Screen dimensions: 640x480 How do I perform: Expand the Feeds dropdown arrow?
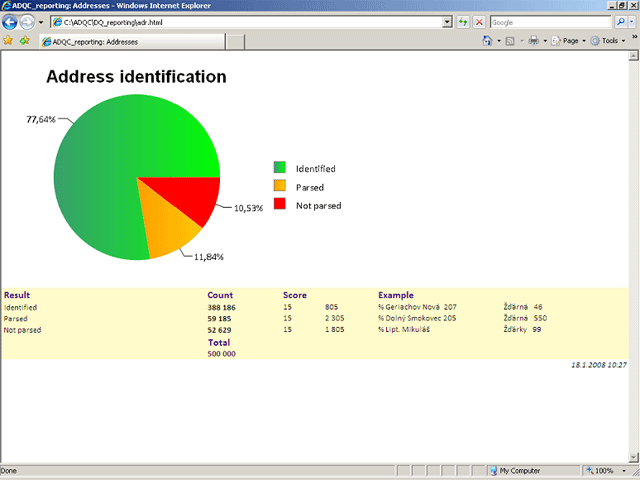coord(522,41)
